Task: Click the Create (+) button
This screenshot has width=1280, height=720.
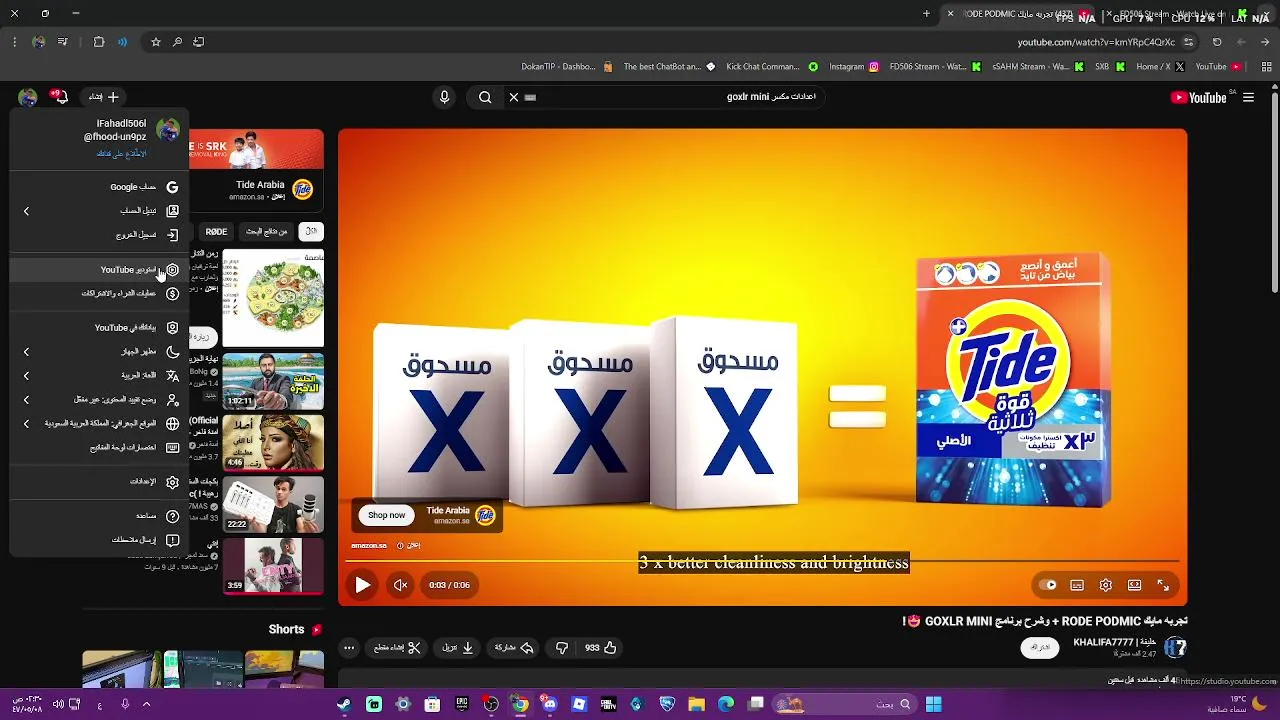Action: click(x=104, y=97)
